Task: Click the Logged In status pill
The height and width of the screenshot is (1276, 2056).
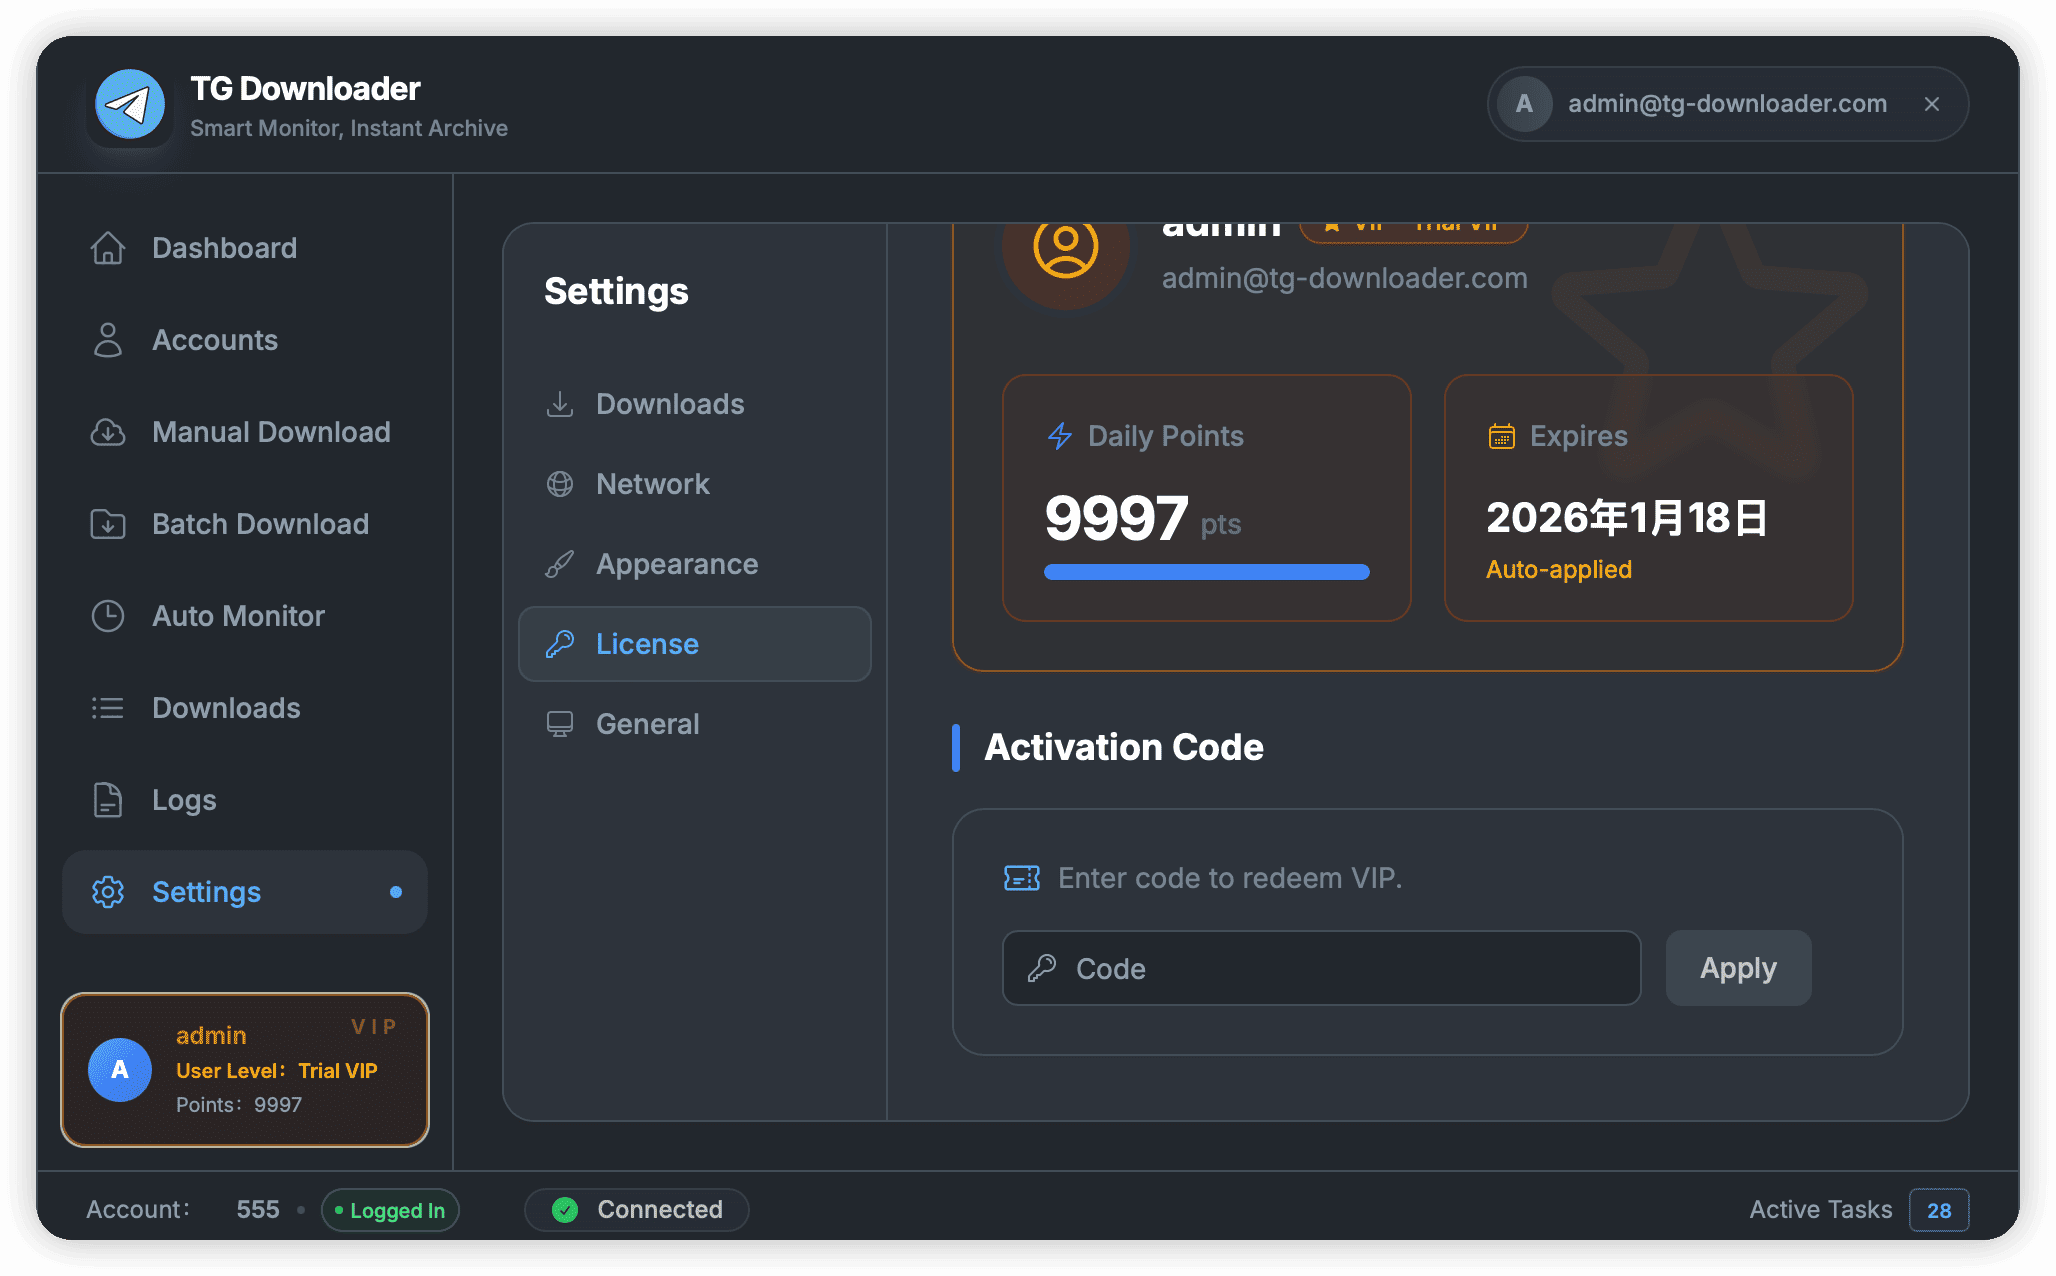Action: (390, 1210)
